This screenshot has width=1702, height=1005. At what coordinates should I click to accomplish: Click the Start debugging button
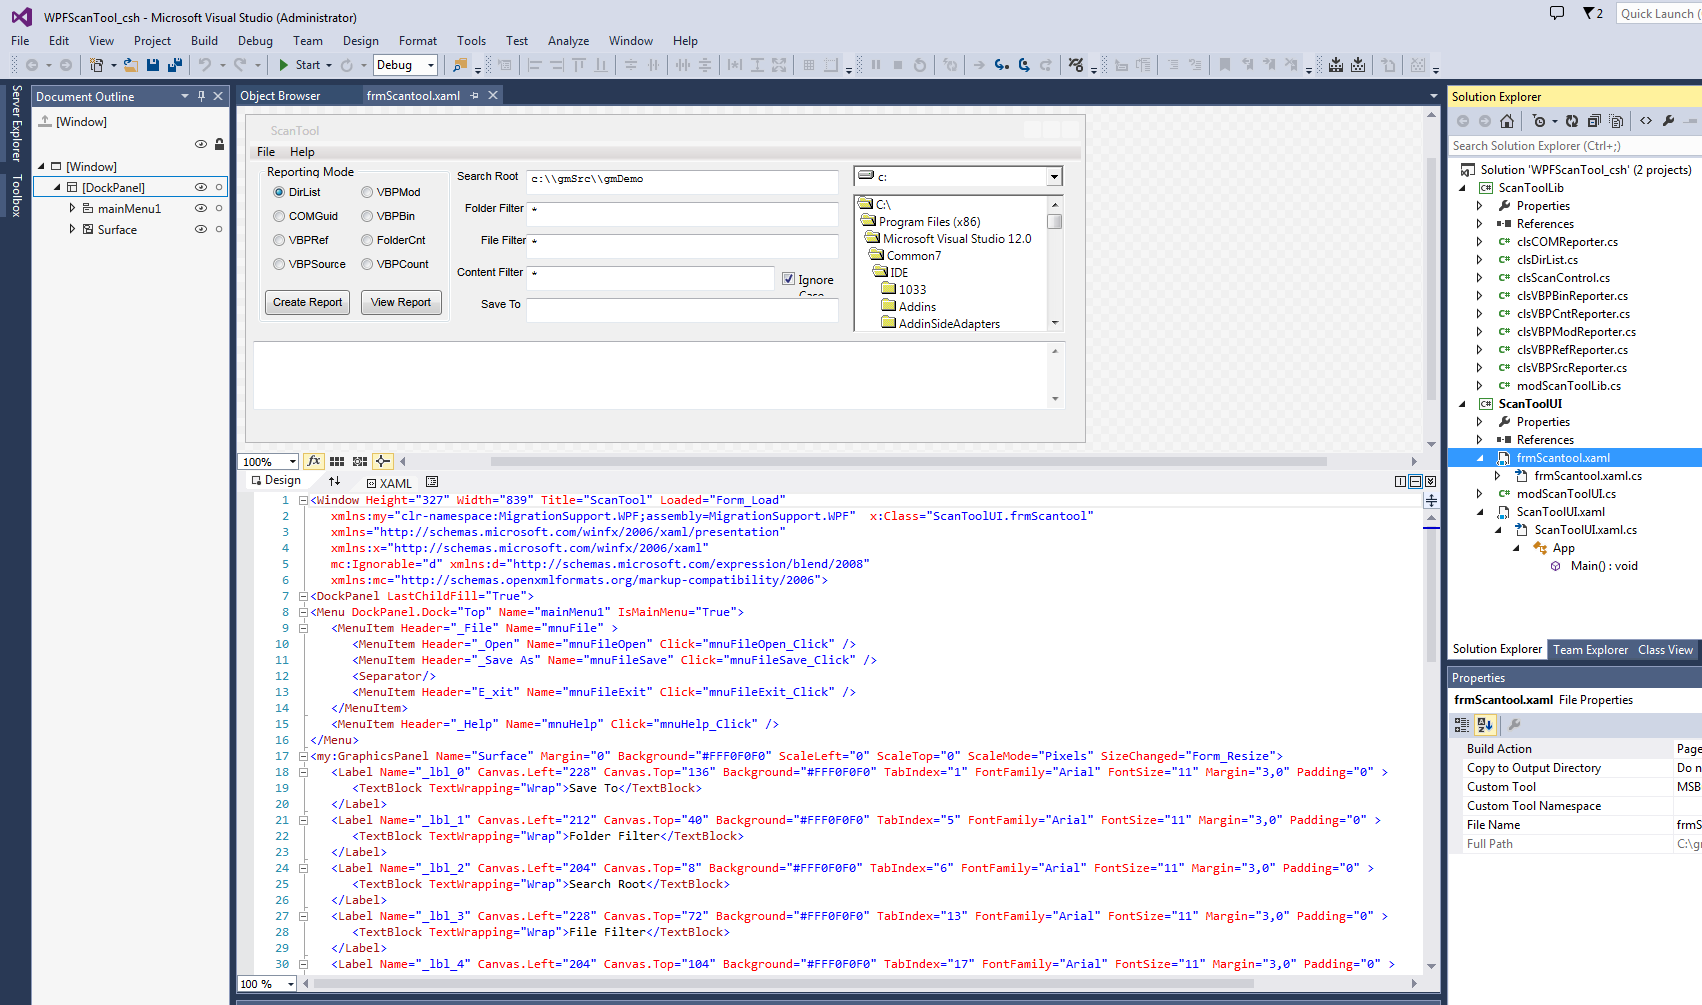299,65
